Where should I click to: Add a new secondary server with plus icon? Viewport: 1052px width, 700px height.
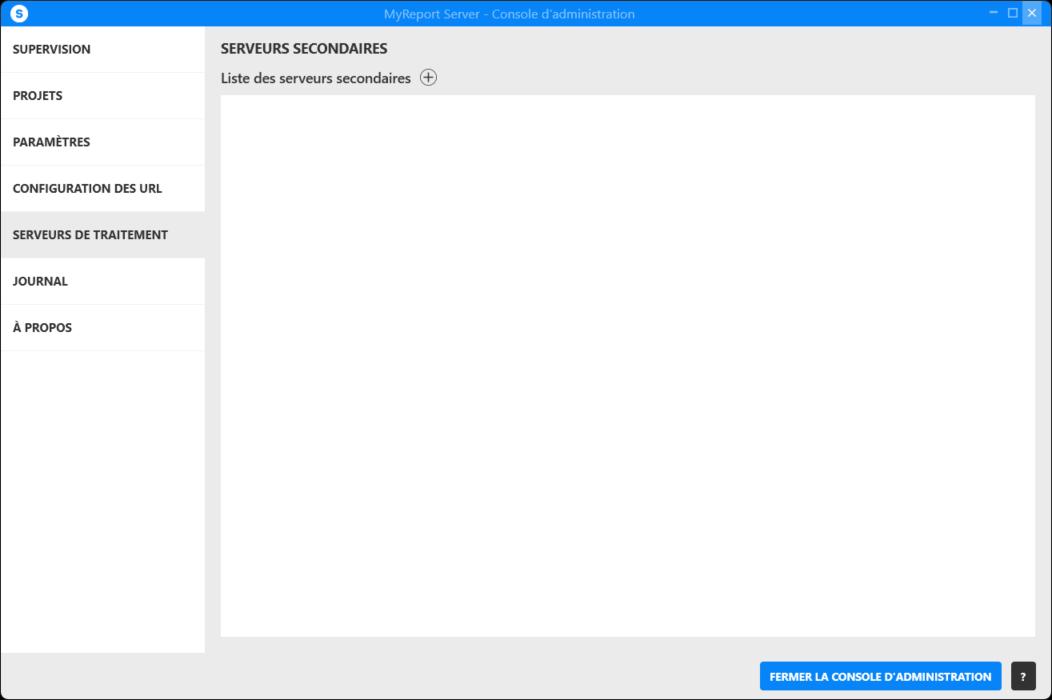[428, 78]
